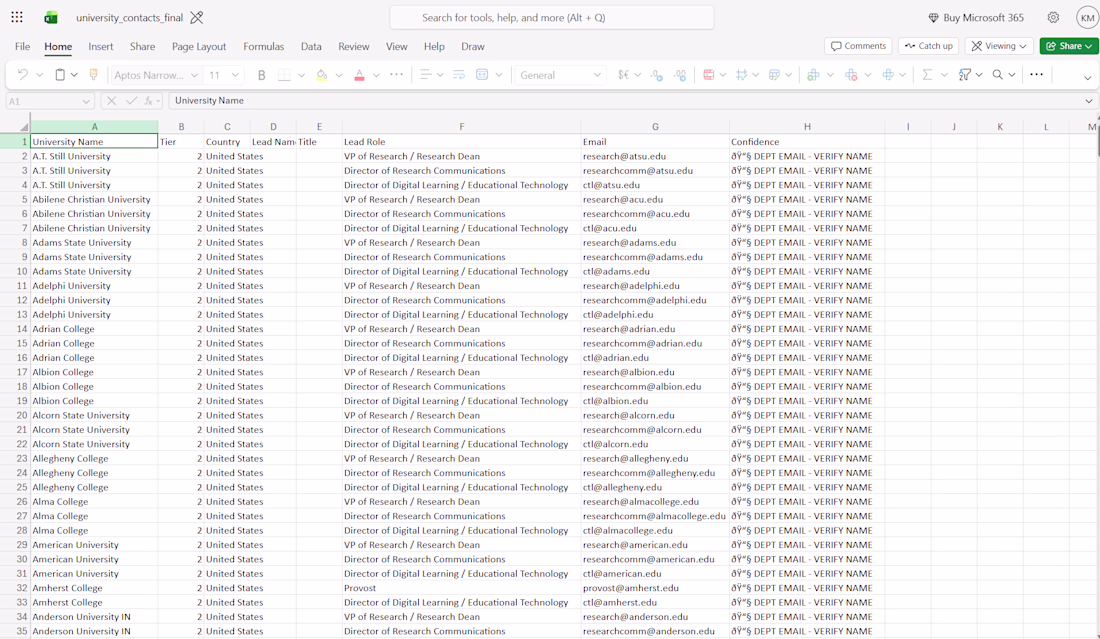Open the Viewing mode dropdown
Viewport: 1100px width, 639px height.
[999, 46]
